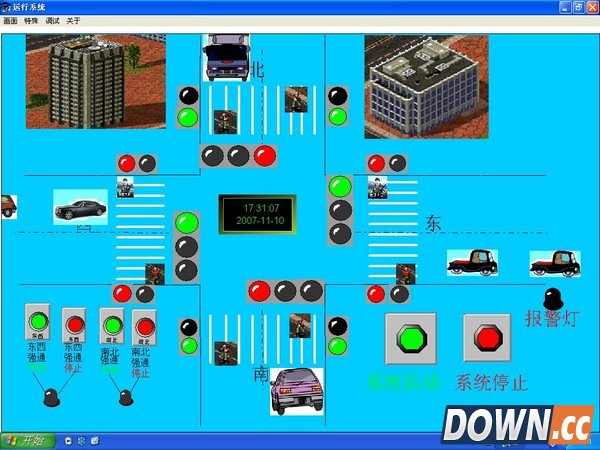Image resolution: width=600 pixels, height=450 pixels.
Task: Click the rightmost vintage car on east road
Action: pyautogui.click(x=555, y=264)
